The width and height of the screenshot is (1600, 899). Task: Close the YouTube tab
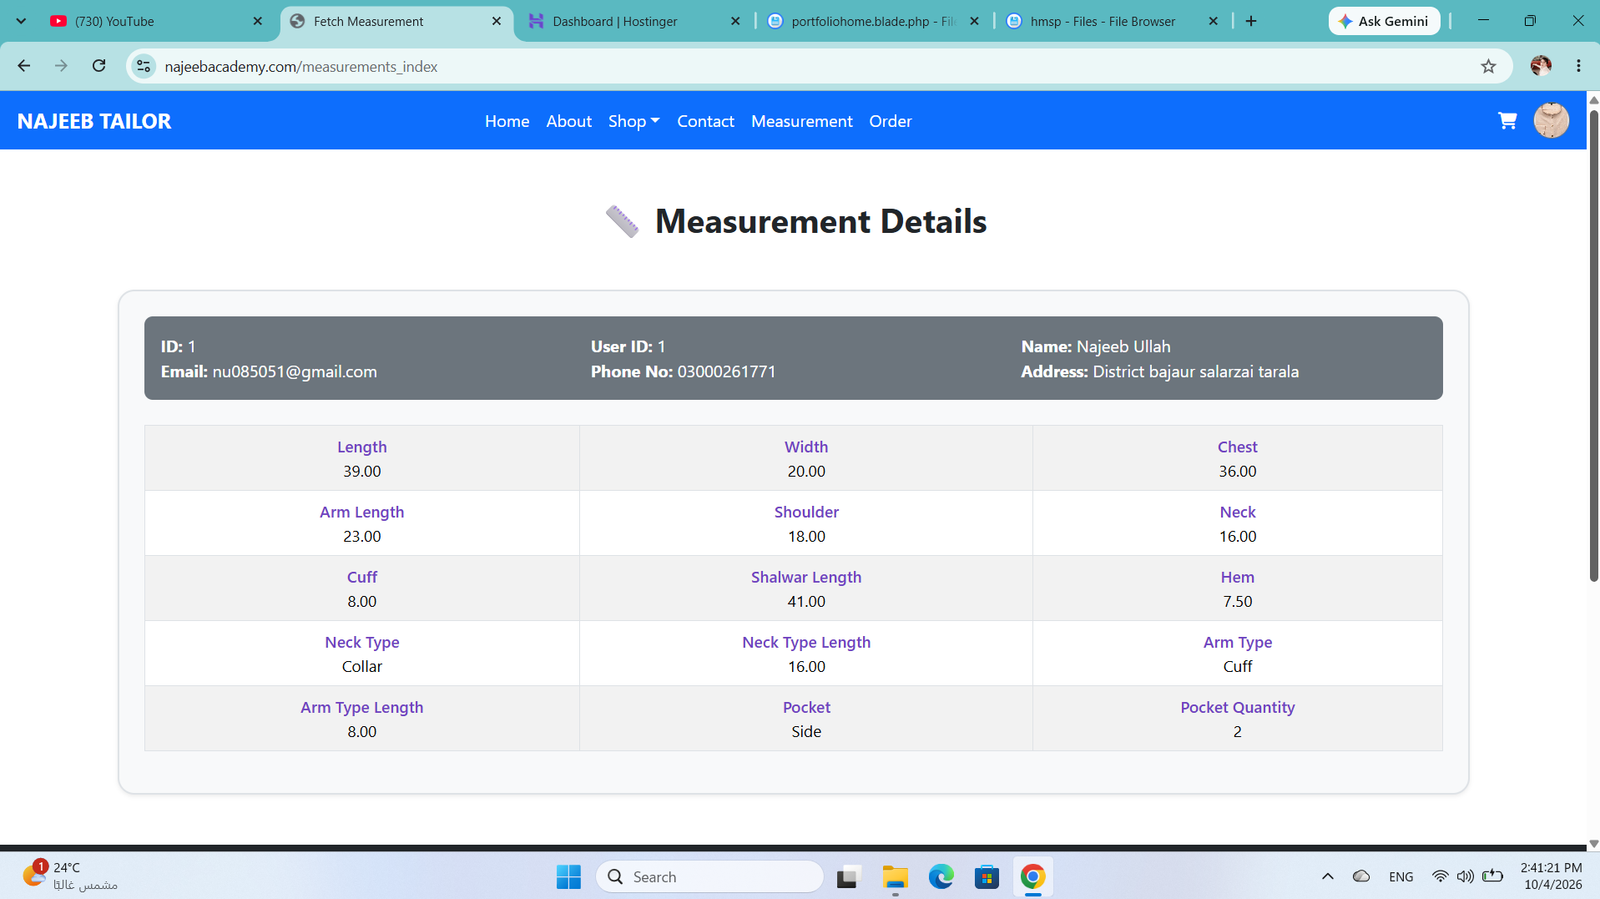click(x=258, y=21)
